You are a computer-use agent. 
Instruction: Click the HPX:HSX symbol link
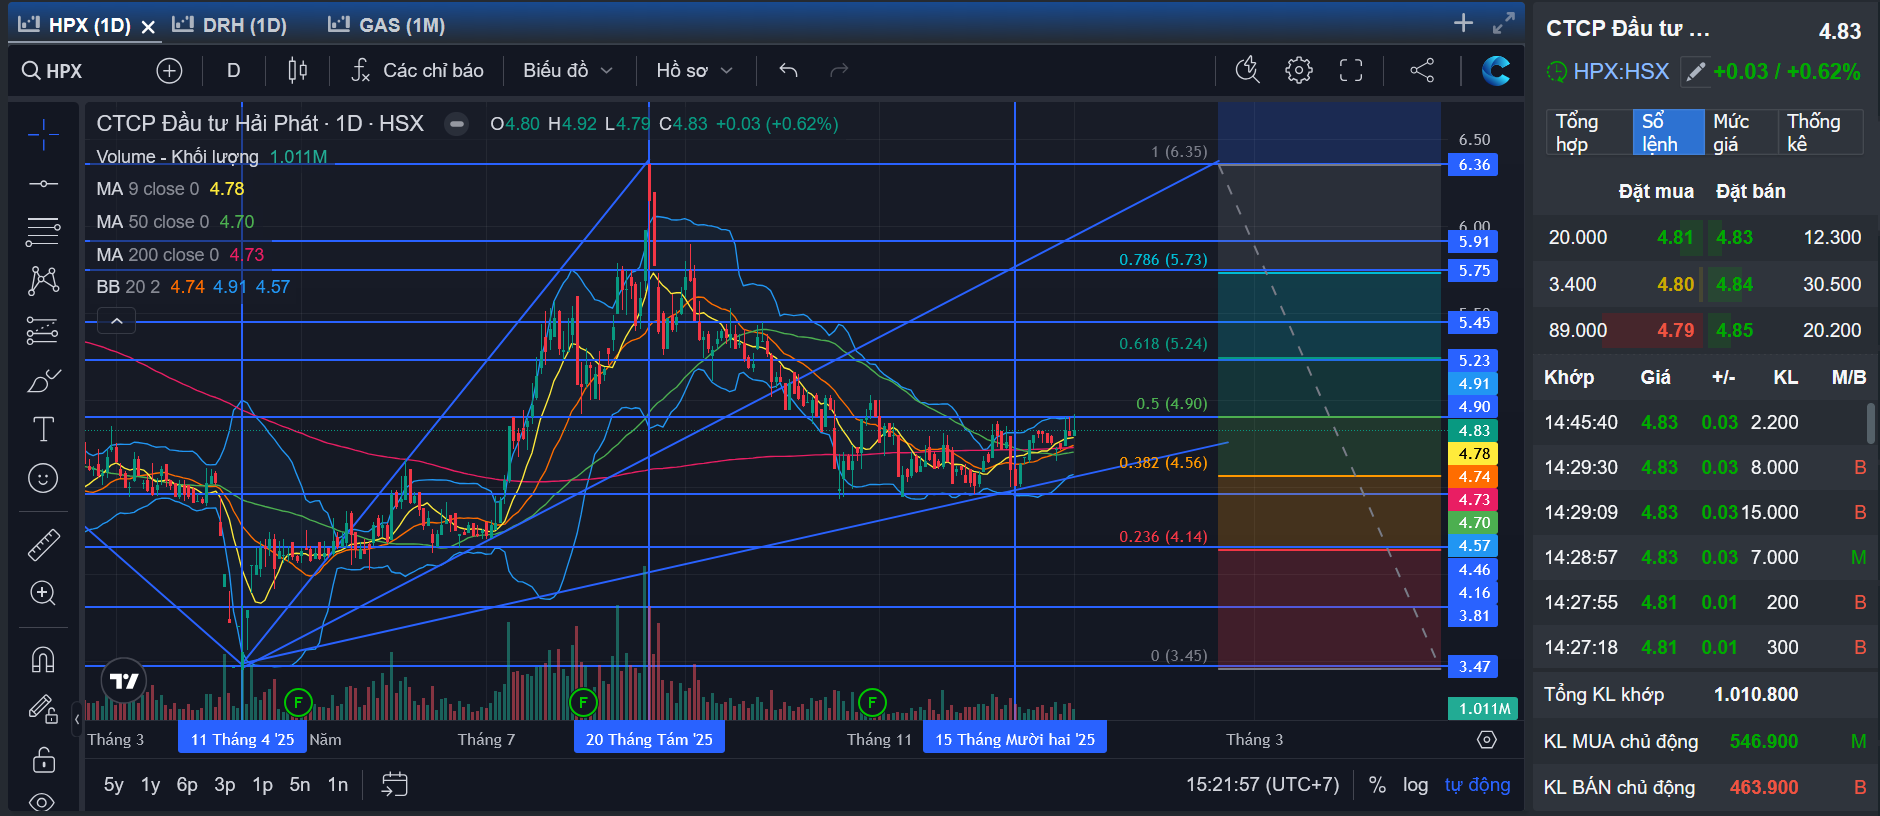coord(1620,72)
